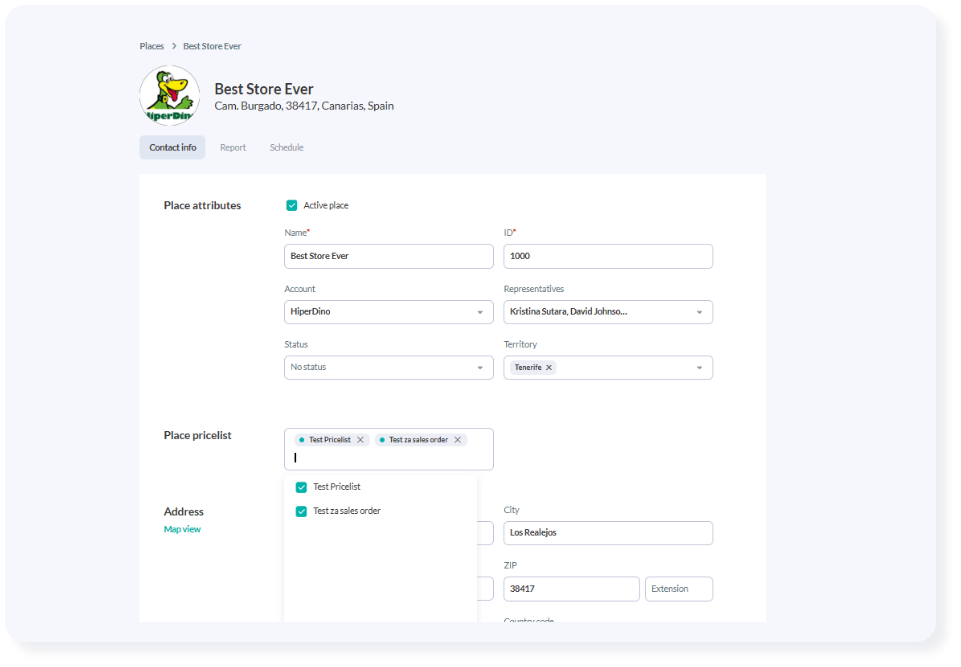Image resolution: width=961 pixels, height=667 pixels.
Task: Click the HiperDino store logo avatar
Action: point(169,96)
